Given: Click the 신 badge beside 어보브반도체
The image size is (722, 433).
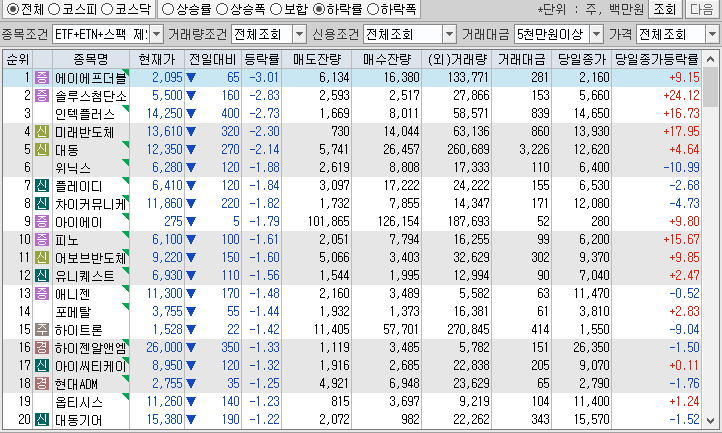Looking at the screenshot, I should pyautogui.click(x=42, y=257).
